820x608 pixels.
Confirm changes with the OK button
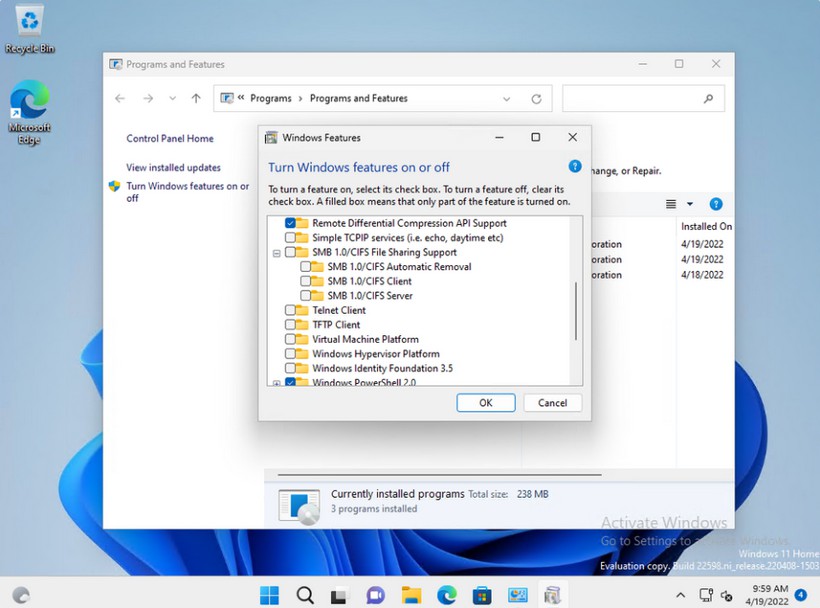pyautogui.click(x=486, y=402)
